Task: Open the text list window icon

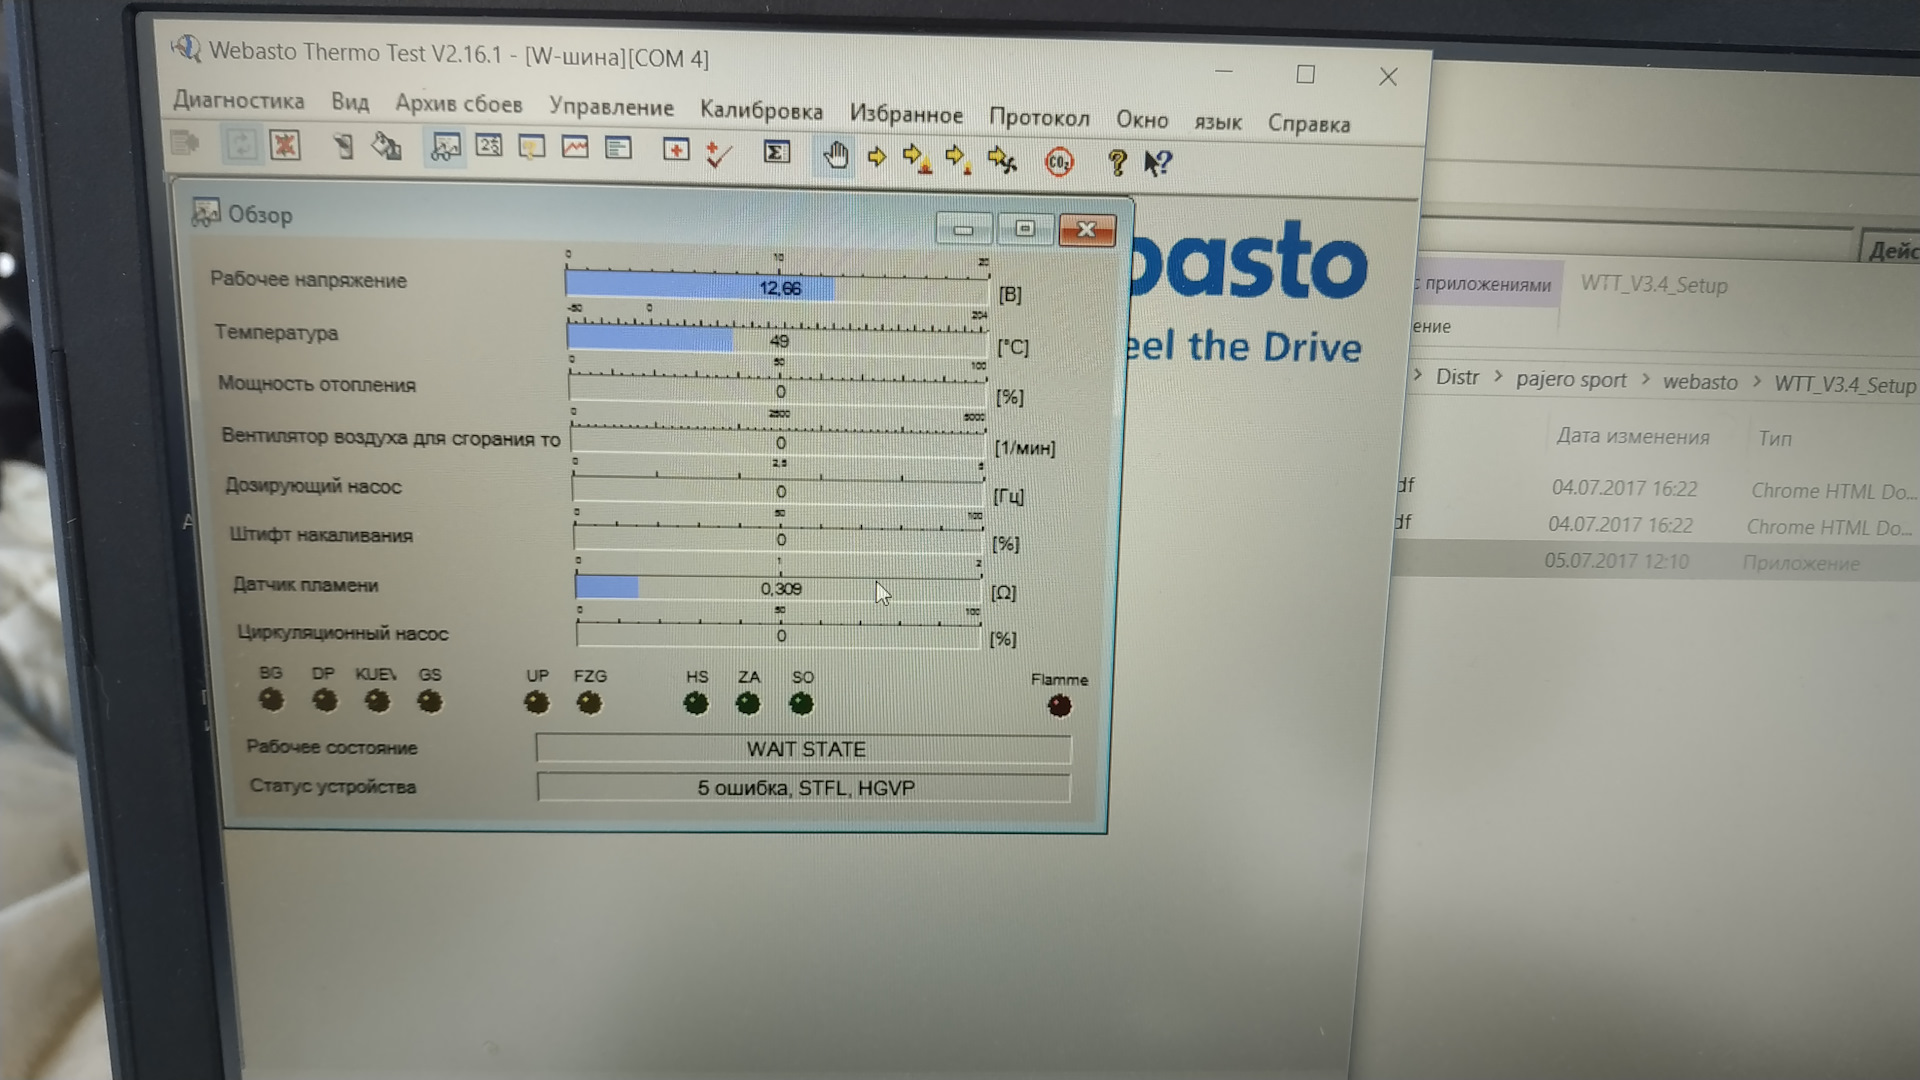Action: point(618,149)
